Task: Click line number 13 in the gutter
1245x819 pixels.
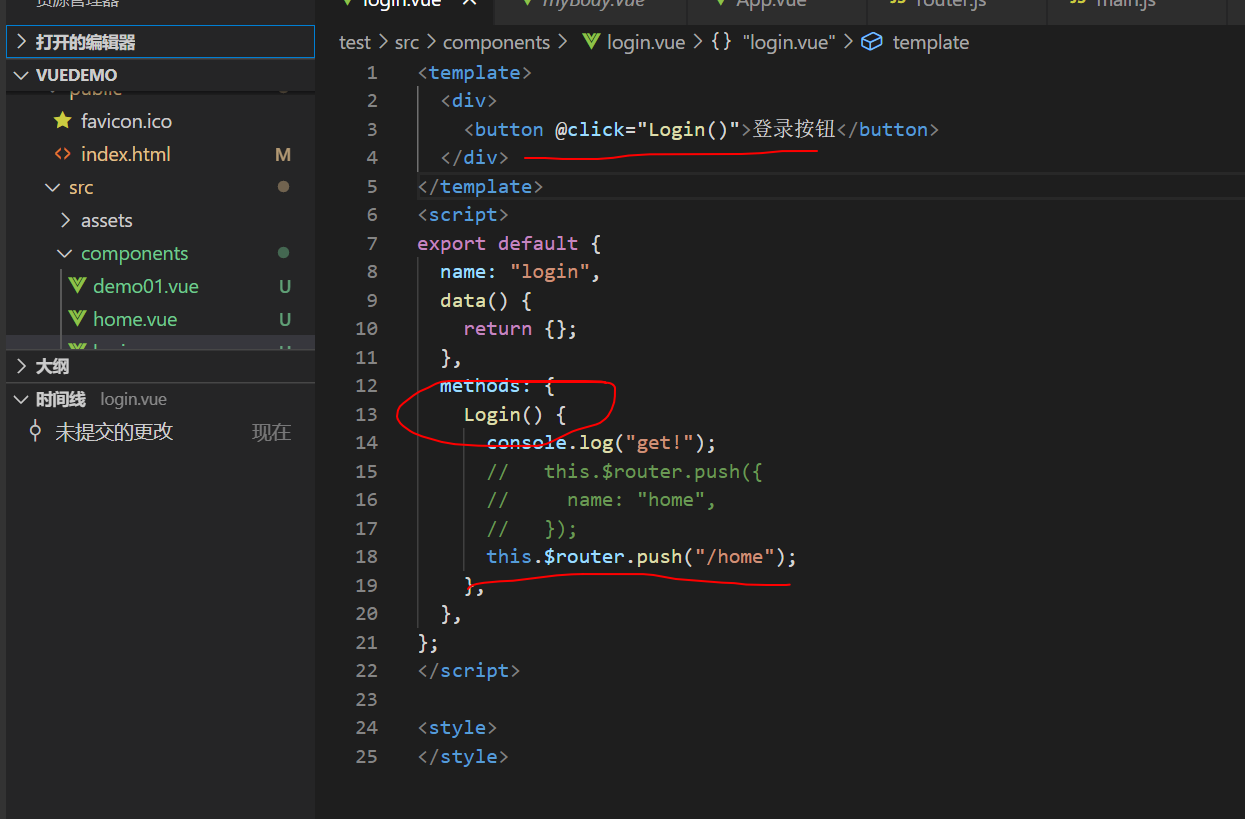Action: (366, 414)
